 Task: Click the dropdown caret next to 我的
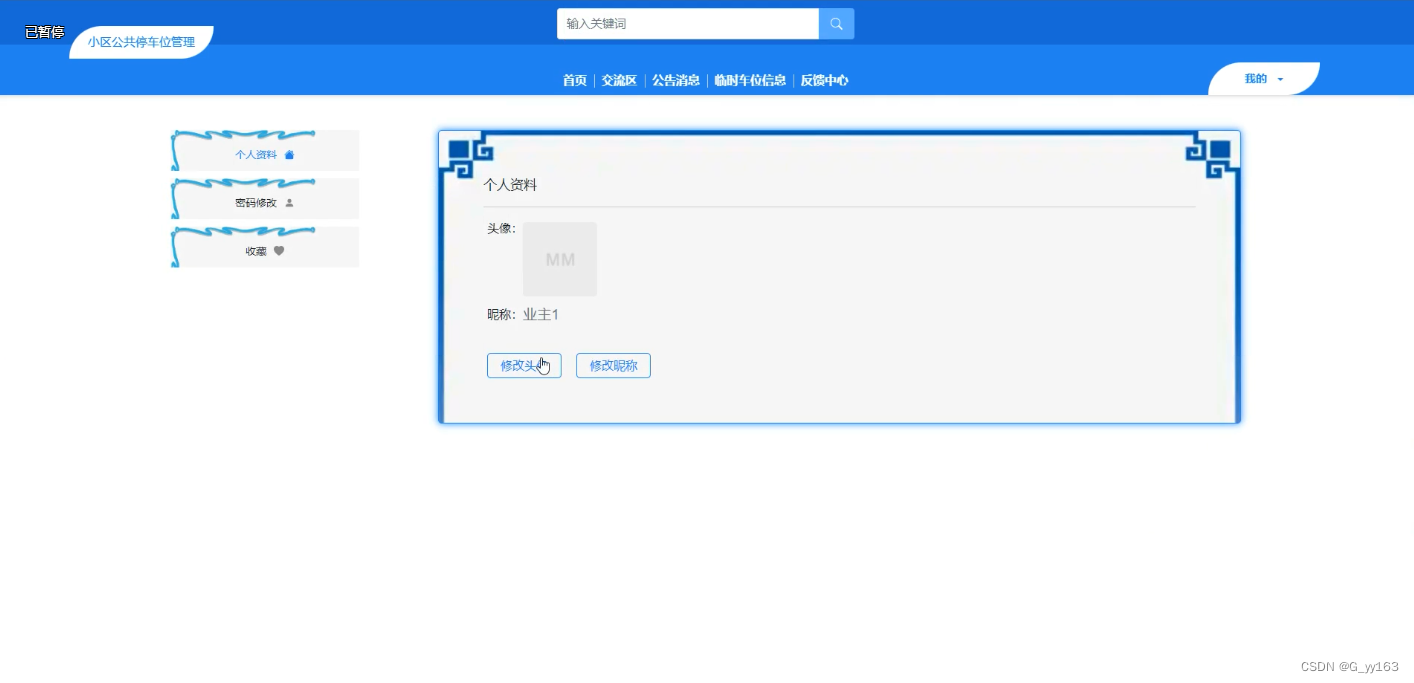coord(1280,80)
